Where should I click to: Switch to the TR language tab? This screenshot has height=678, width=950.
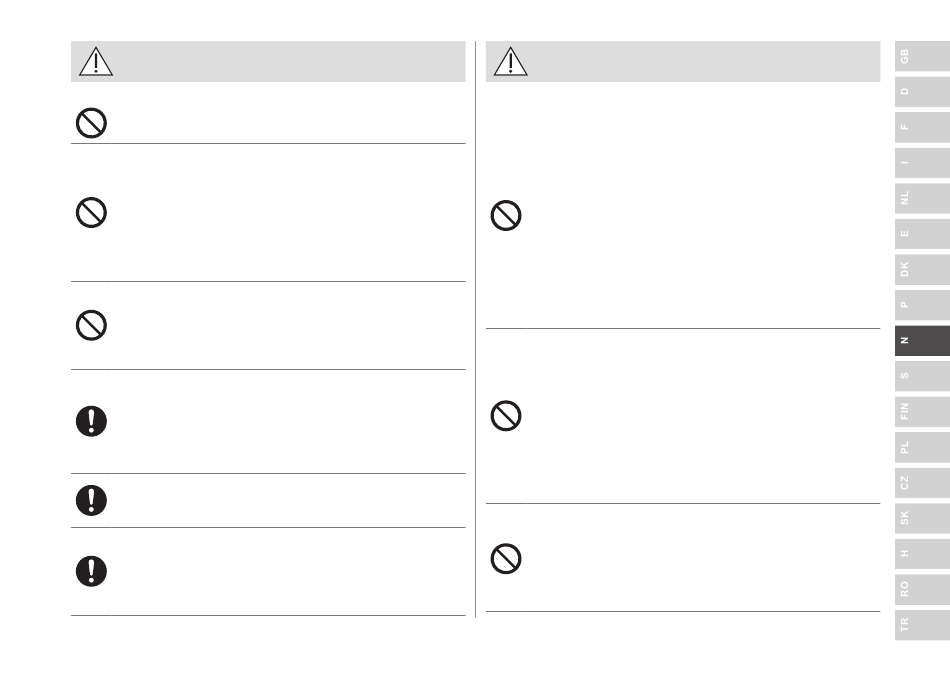click(922, 625)
